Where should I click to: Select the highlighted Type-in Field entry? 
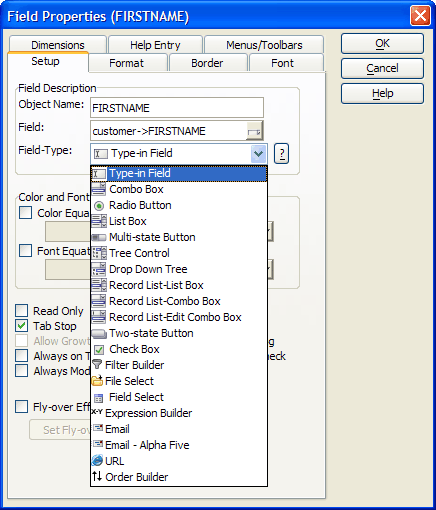[179, 173]
